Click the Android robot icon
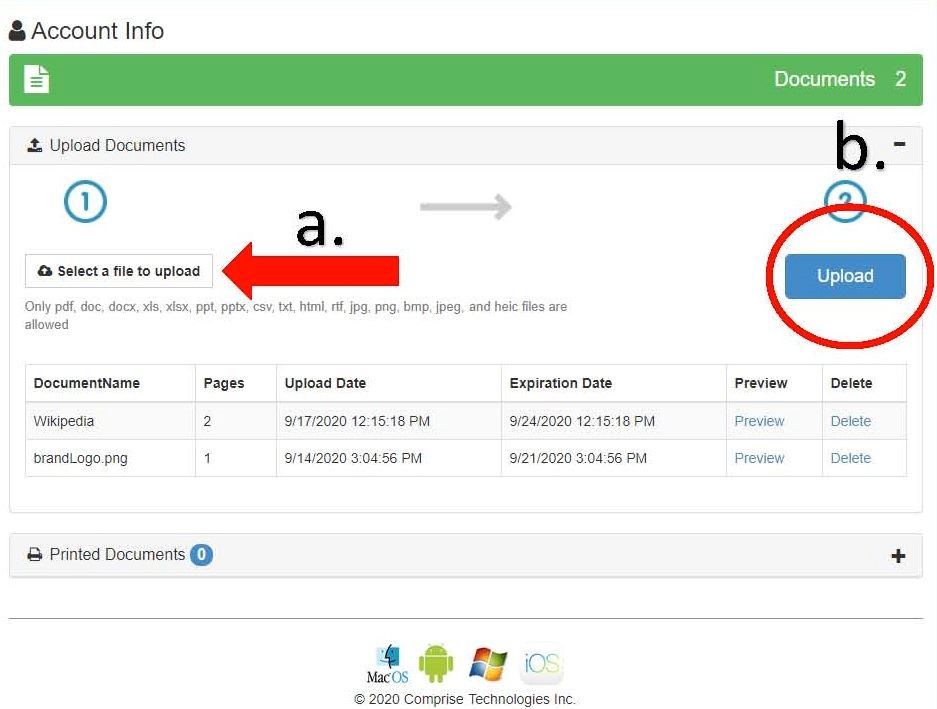This screenshot has width=937, height=709. click(436, 664)
